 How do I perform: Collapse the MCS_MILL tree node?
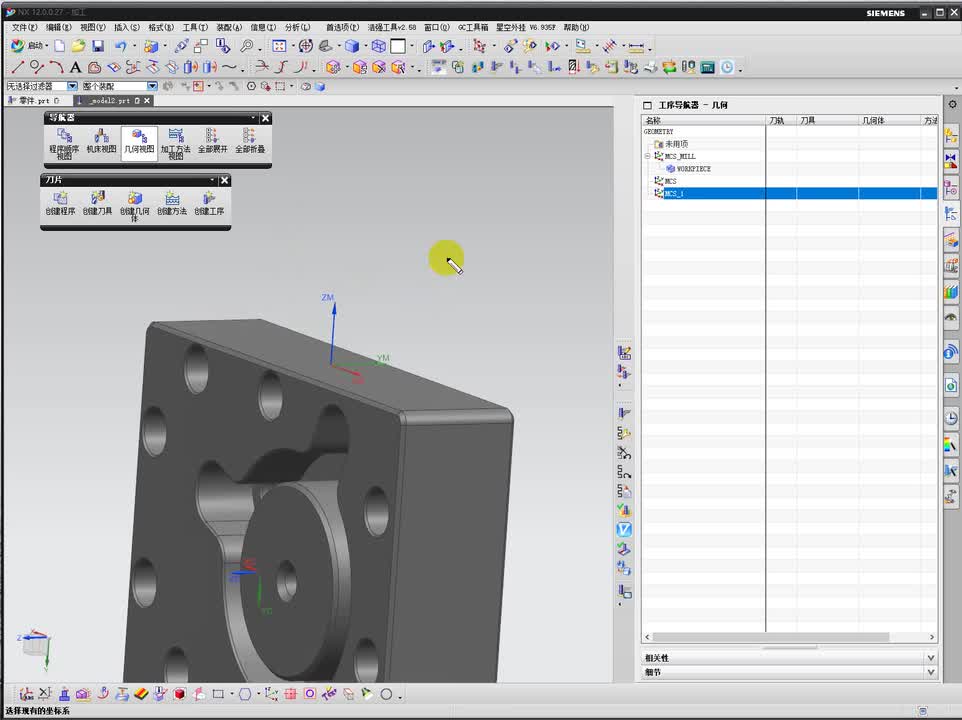pos(647,156)
